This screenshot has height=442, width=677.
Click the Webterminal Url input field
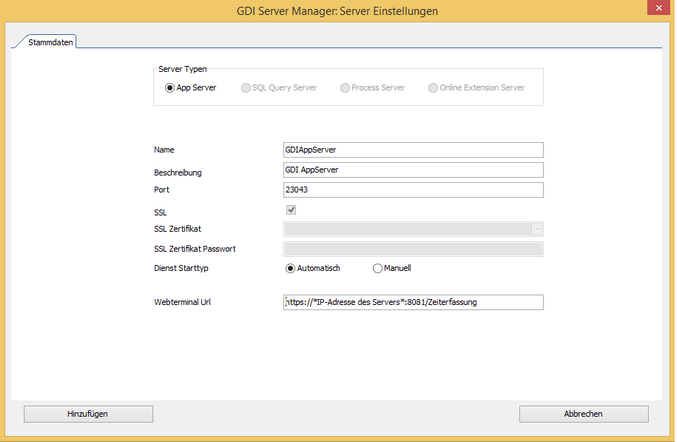pyautogui.click(x=413, y=302)
